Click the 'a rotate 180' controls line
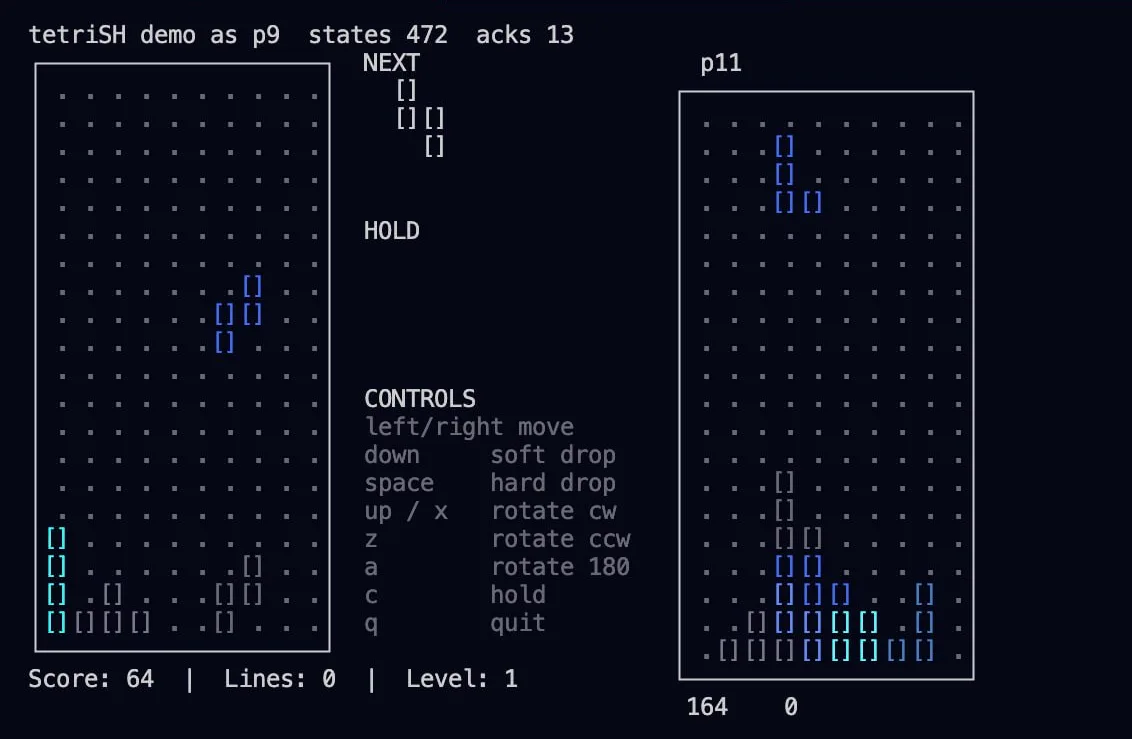The image size is (1132, 739). coord(497,567)
